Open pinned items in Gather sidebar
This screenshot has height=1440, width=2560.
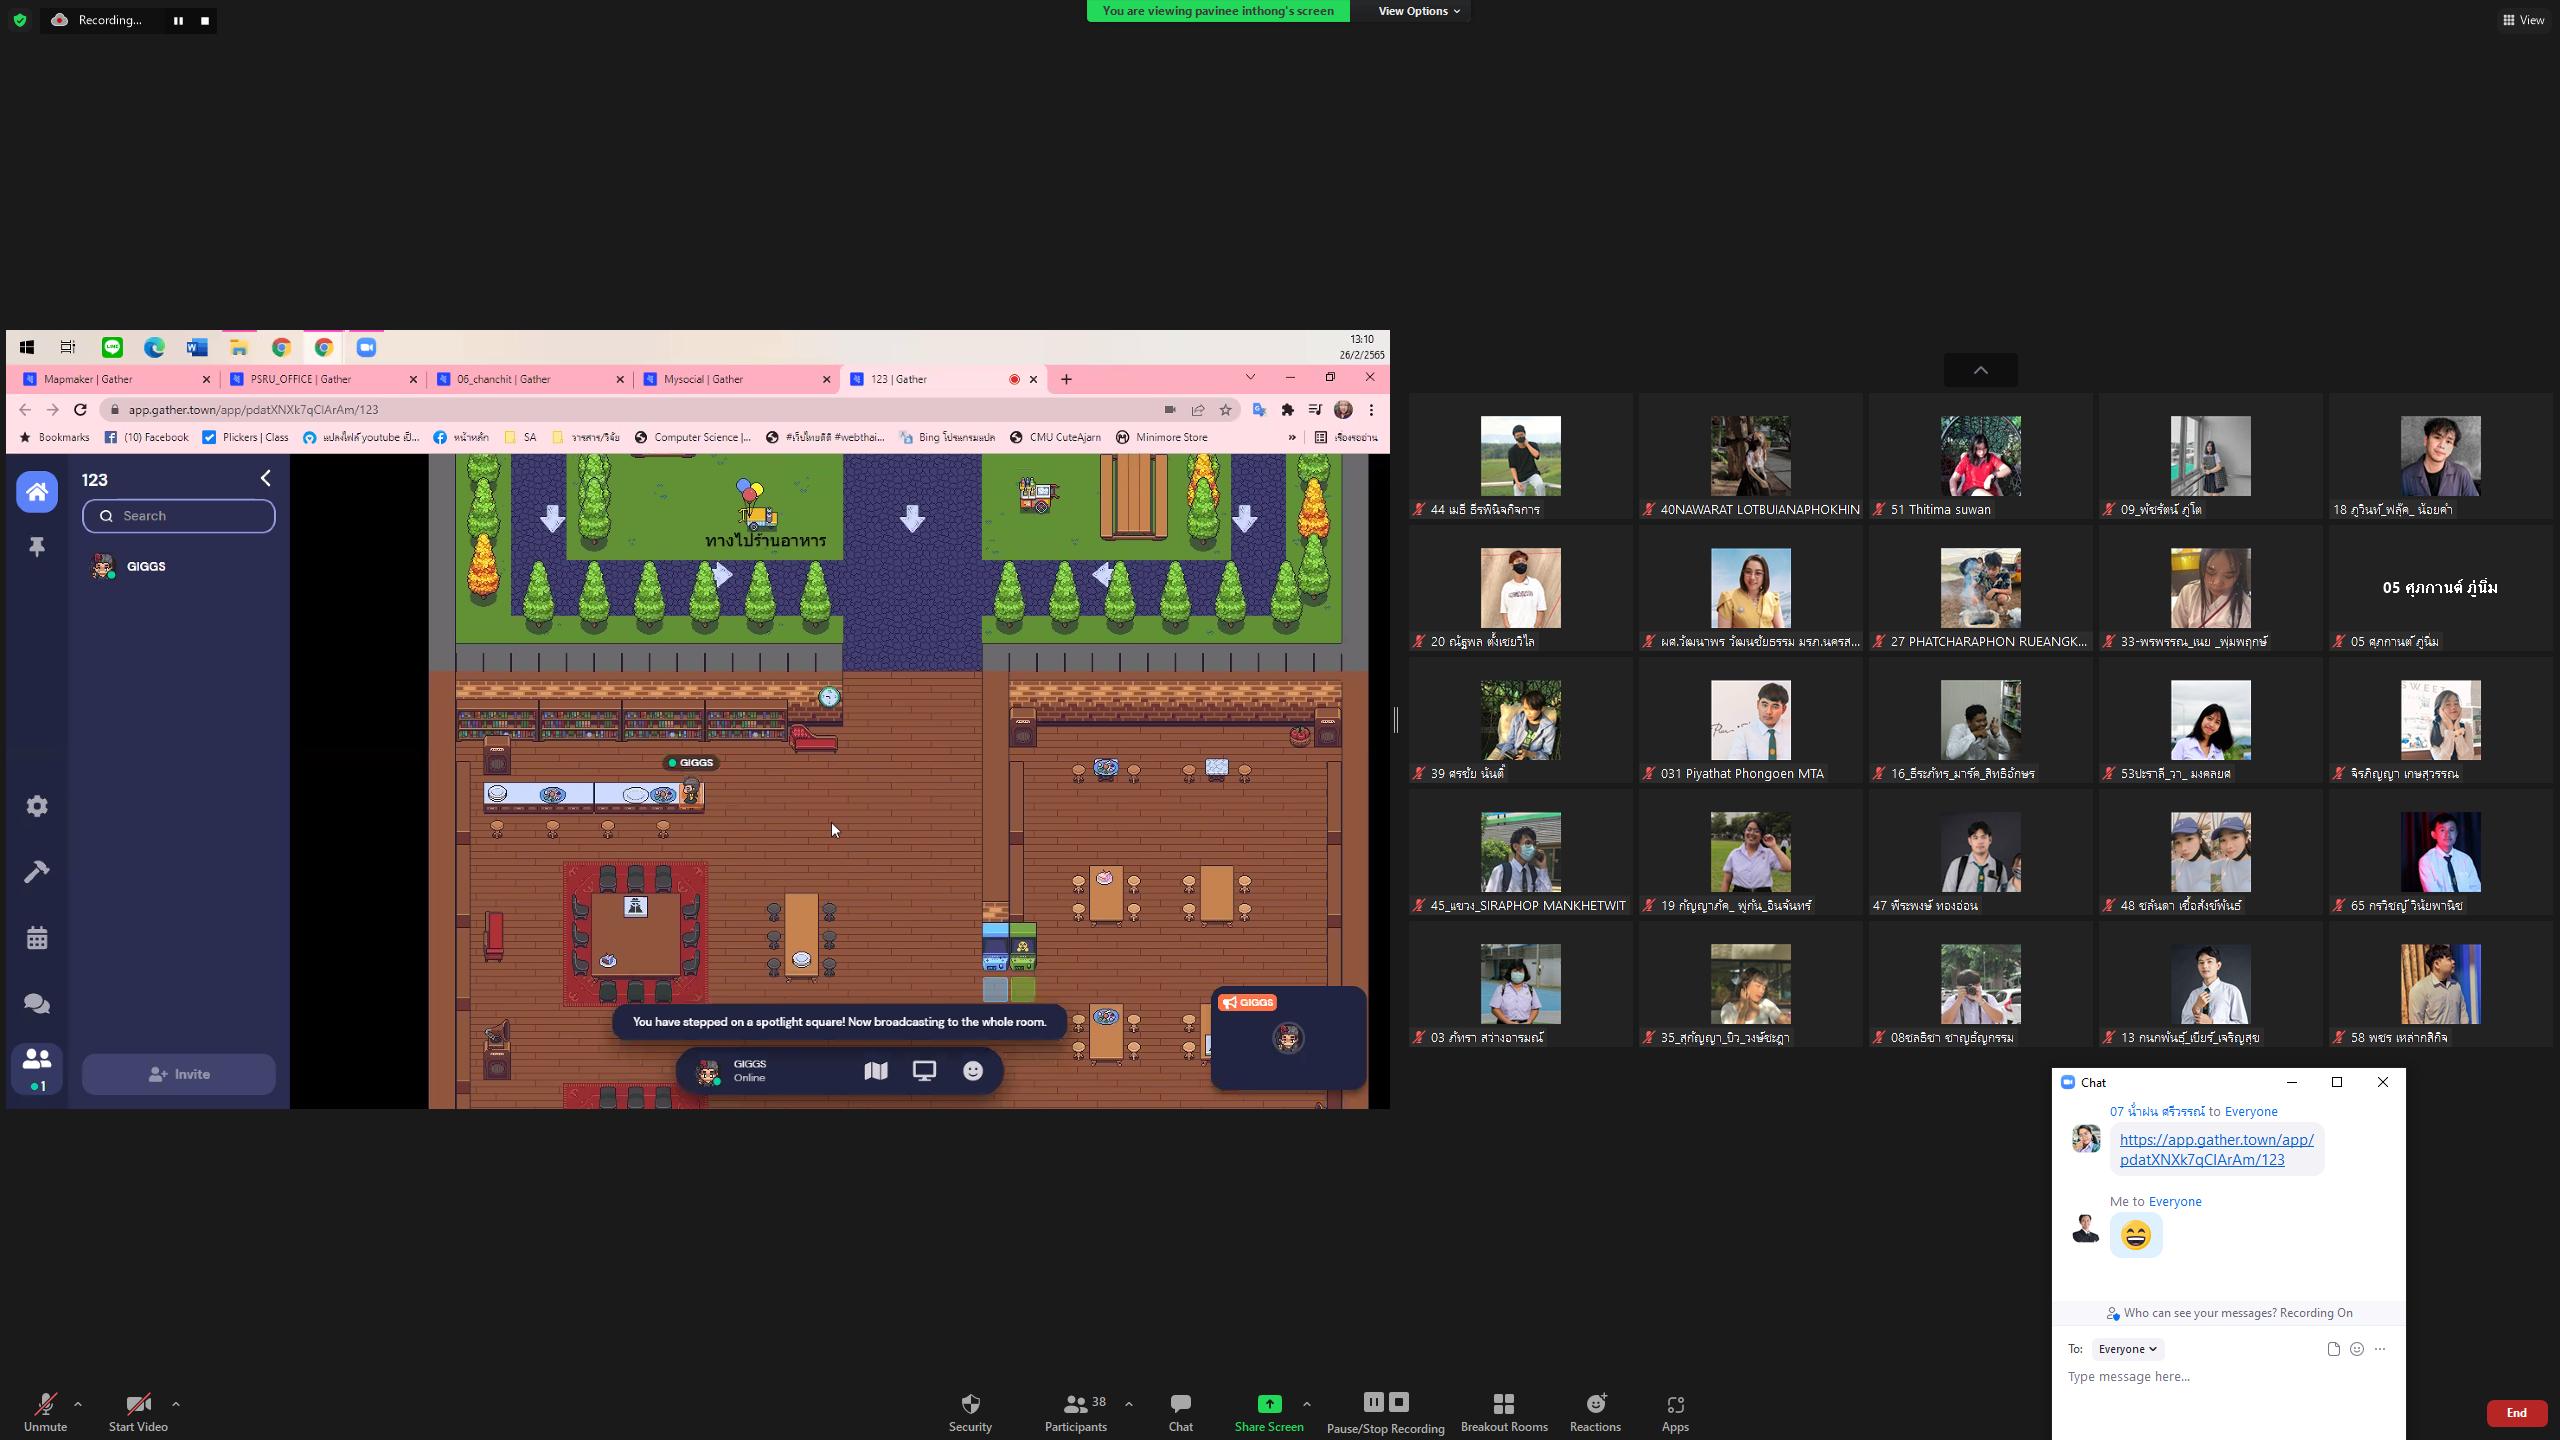pyautogui.click(x=37, y=547)
